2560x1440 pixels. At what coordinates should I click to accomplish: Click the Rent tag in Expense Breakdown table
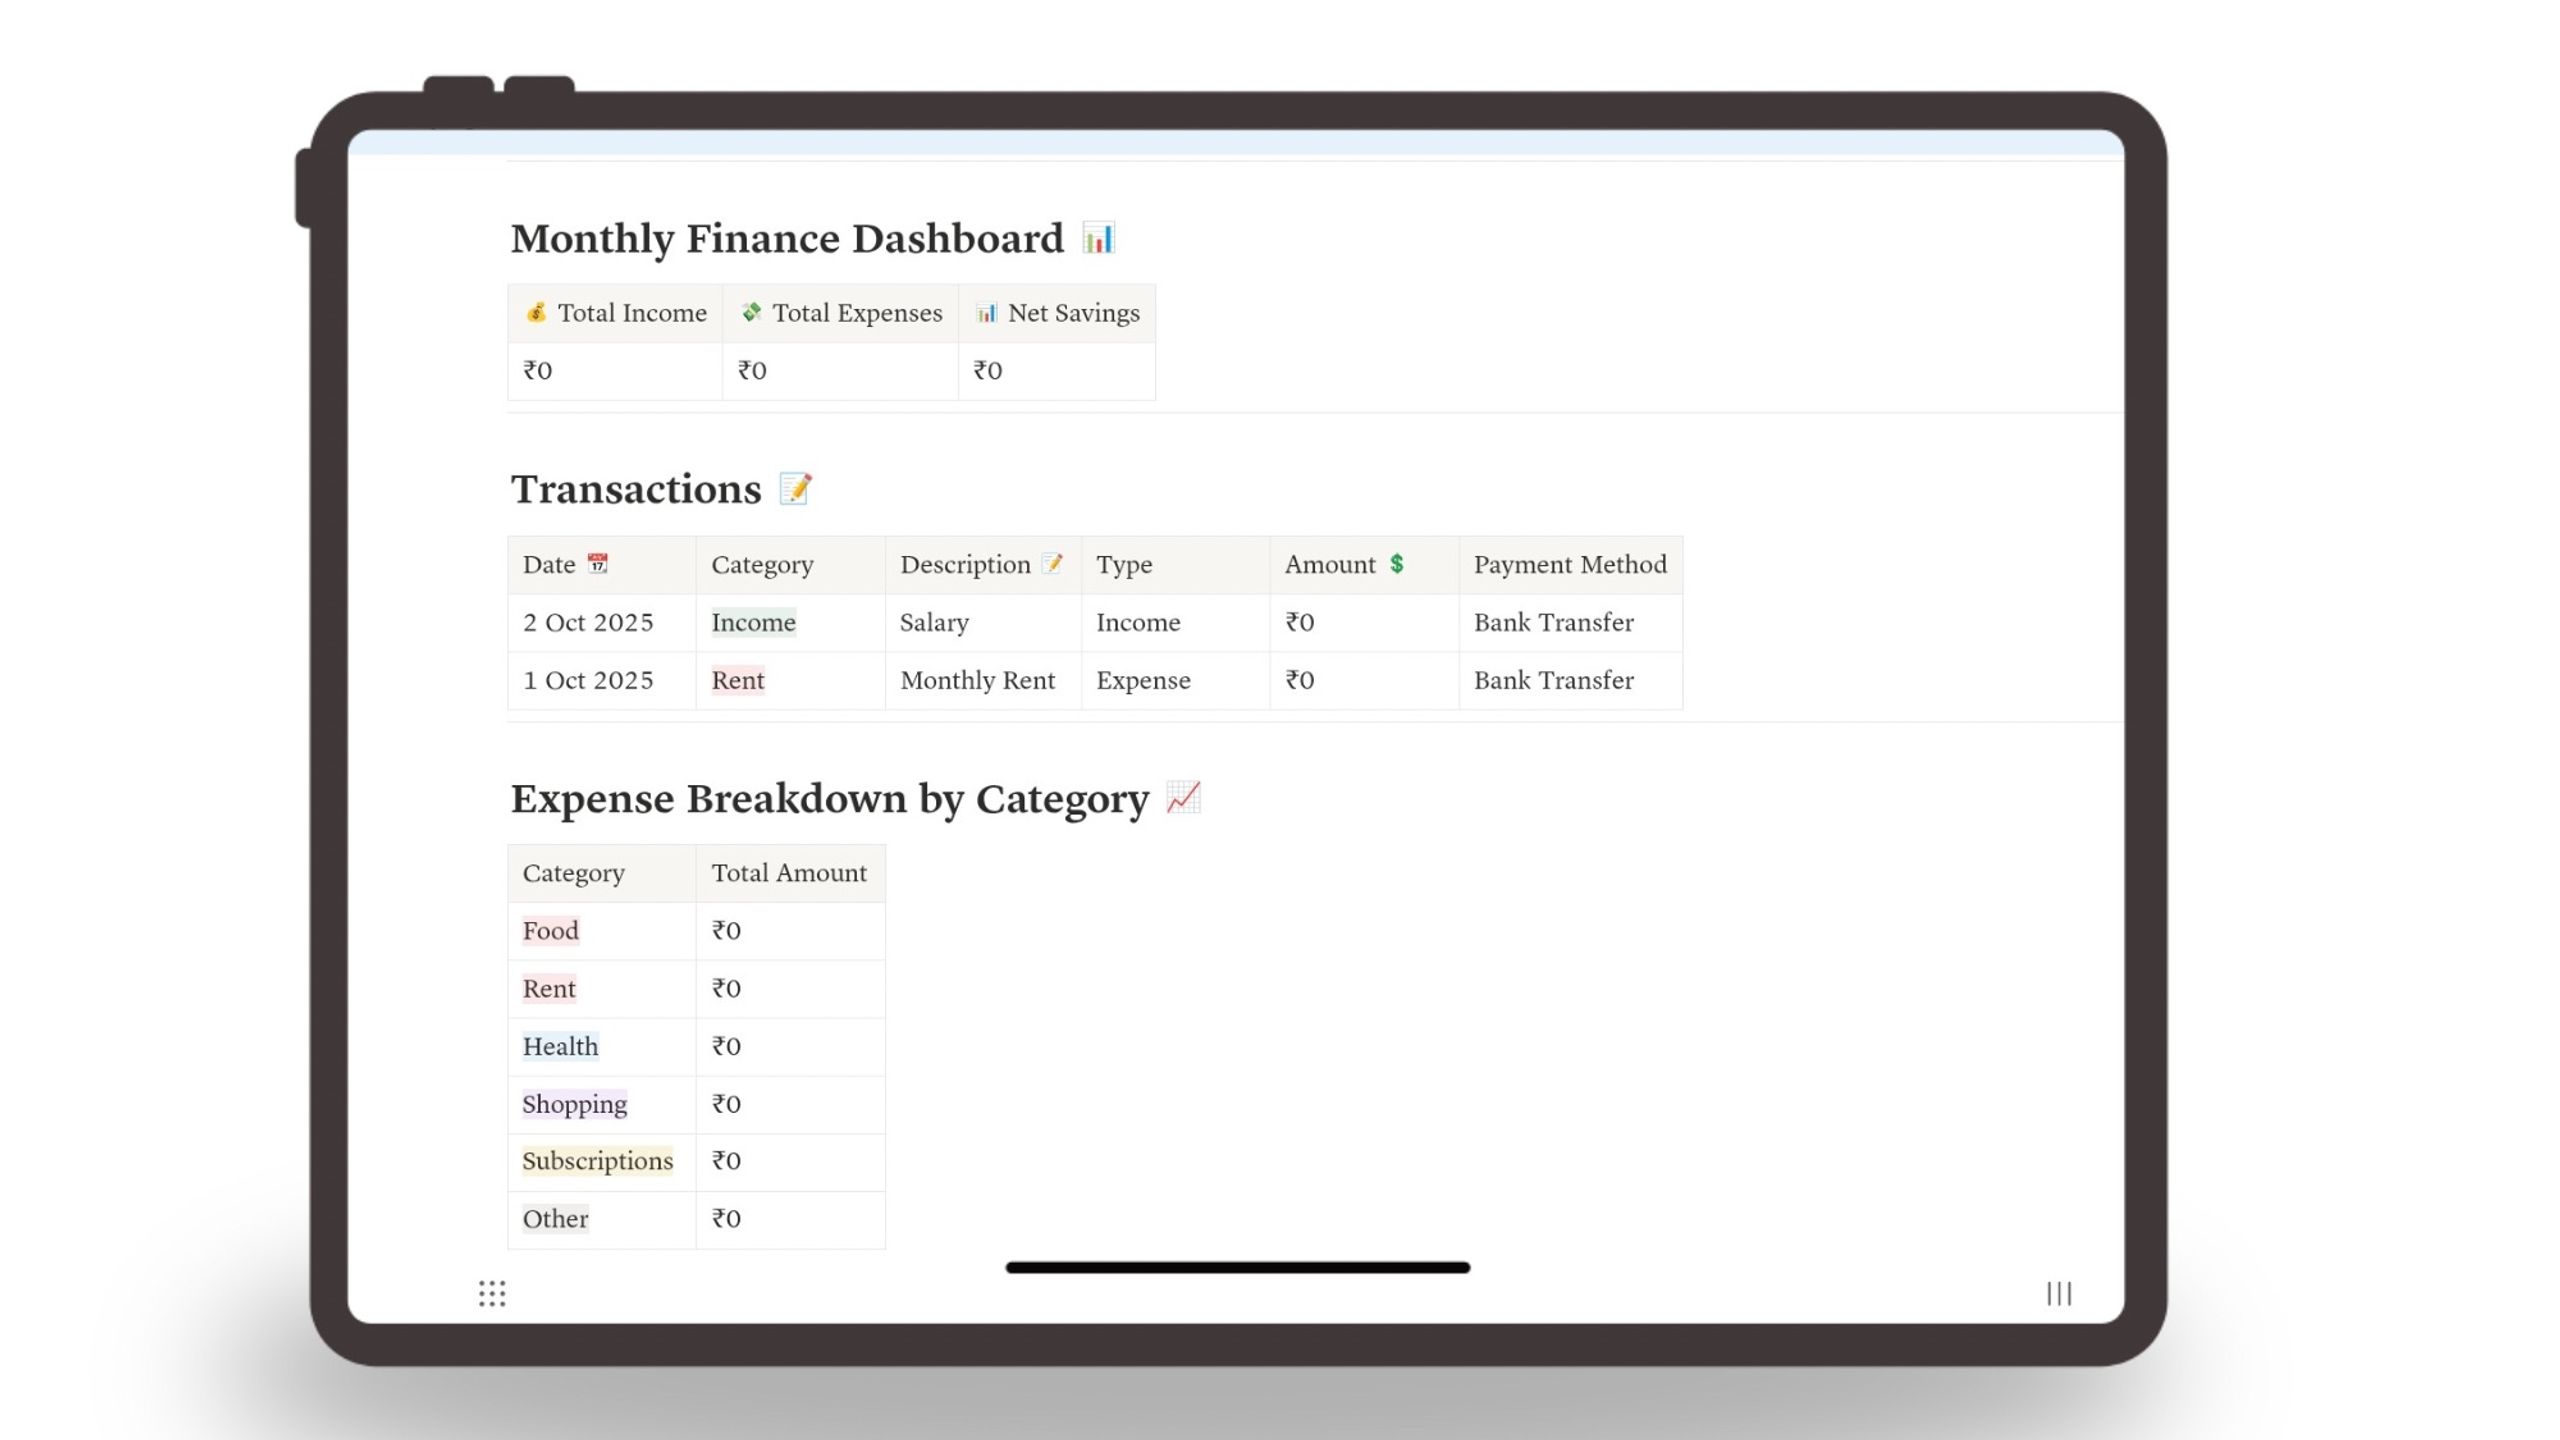549,988
